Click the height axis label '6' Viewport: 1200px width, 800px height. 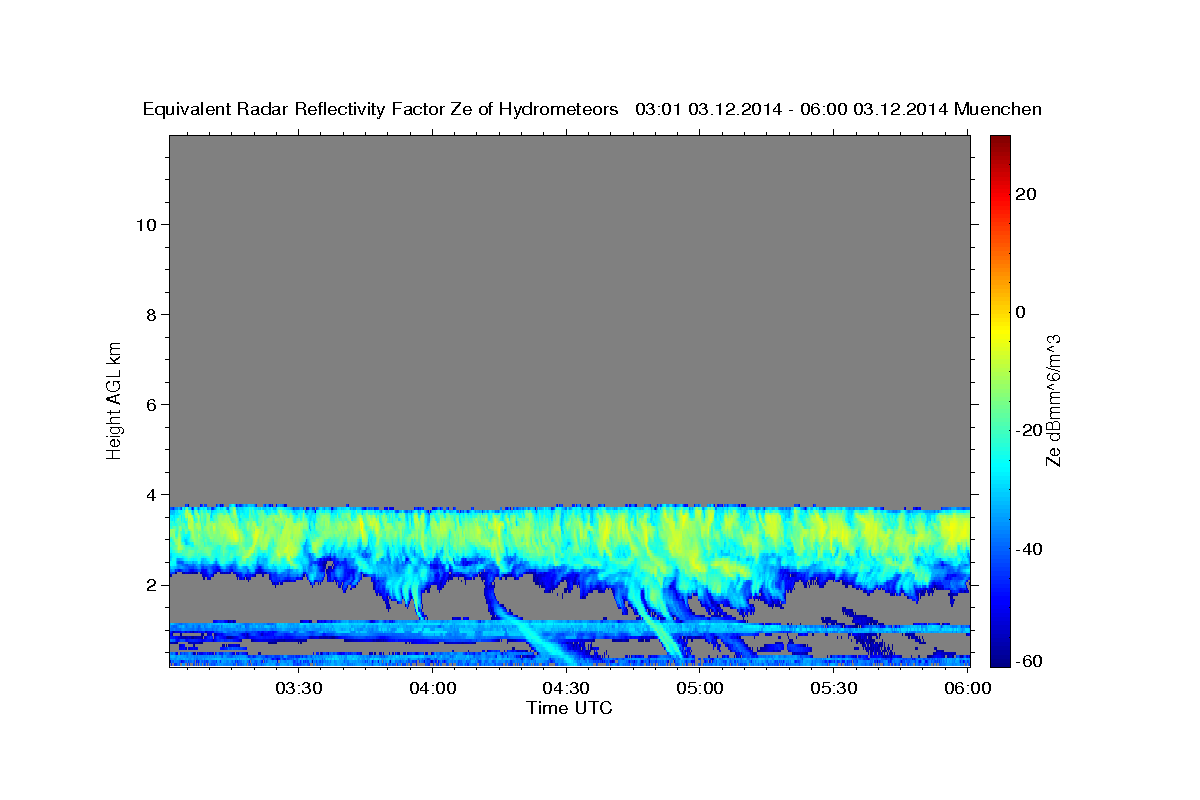click(150, 404)
